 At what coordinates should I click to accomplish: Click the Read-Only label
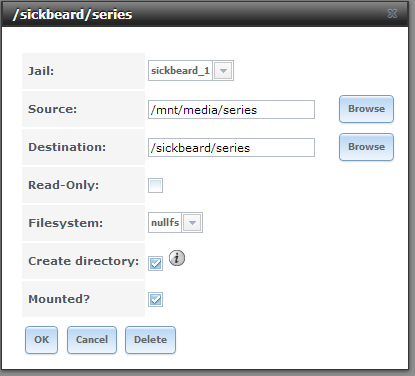(63, 185)
